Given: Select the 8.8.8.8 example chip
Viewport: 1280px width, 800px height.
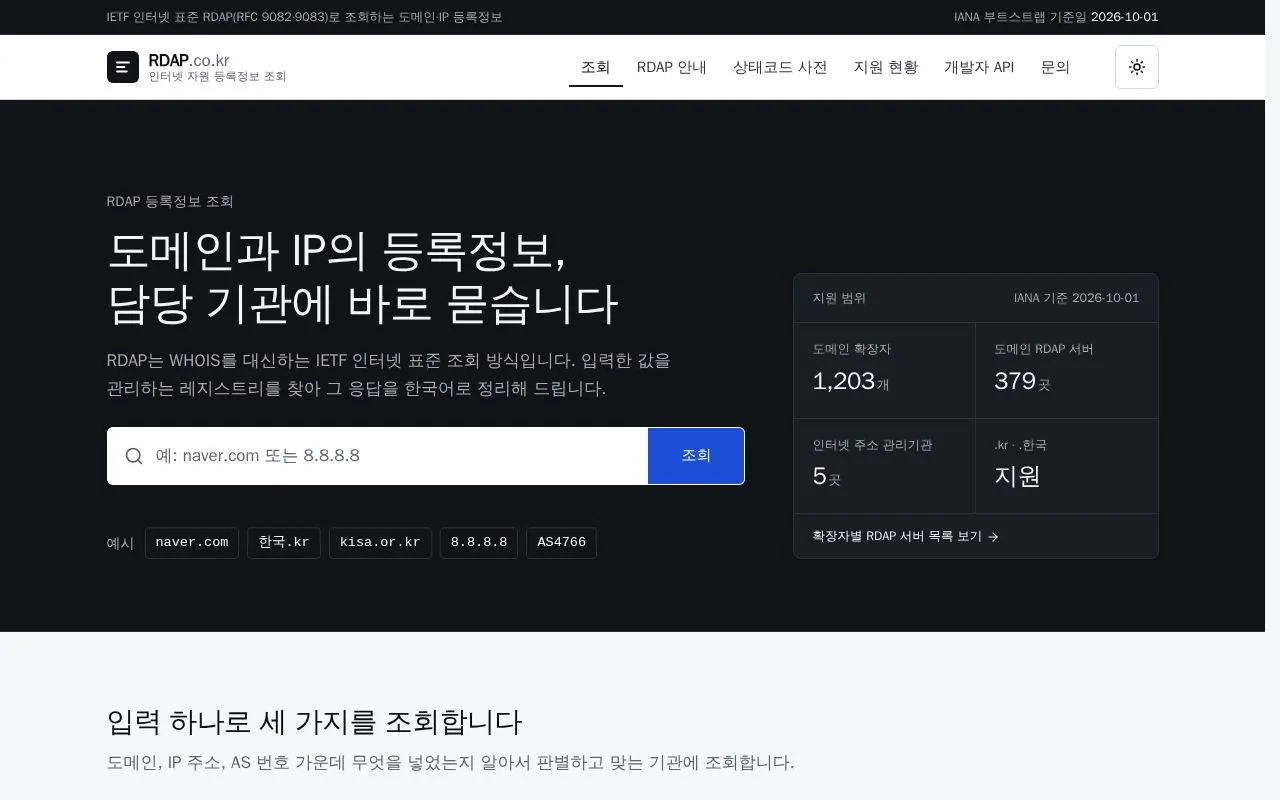Looking at the screenshot, I should tap(479, 543).
